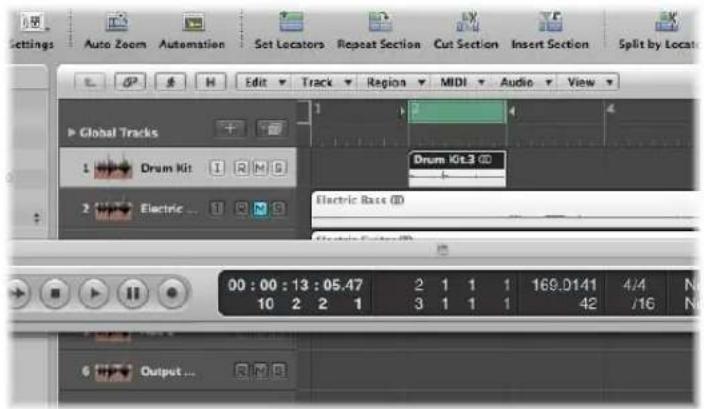Screen dimensions: 704x409
Task: Record-enable the Output track
Action: click(241, 371)
